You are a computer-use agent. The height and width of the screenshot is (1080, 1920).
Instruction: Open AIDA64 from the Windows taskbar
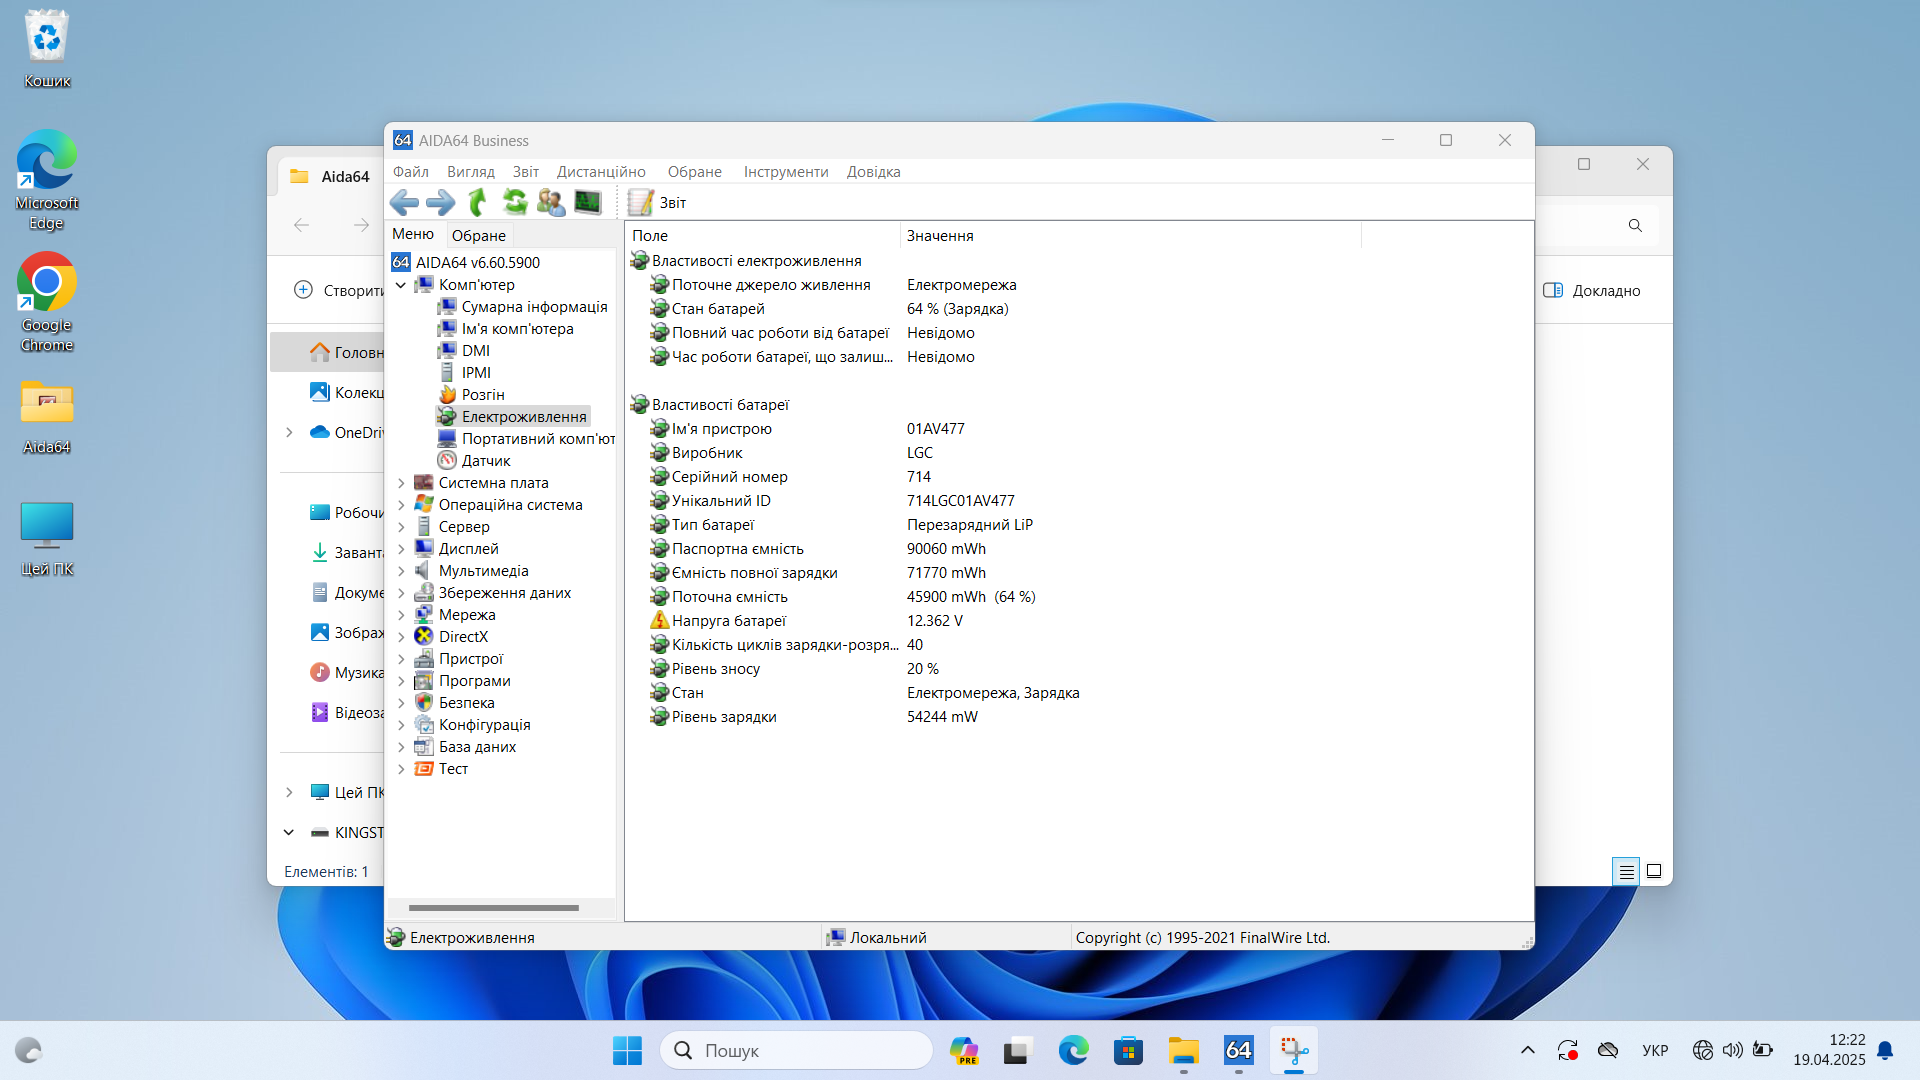pos(1238,1051)
